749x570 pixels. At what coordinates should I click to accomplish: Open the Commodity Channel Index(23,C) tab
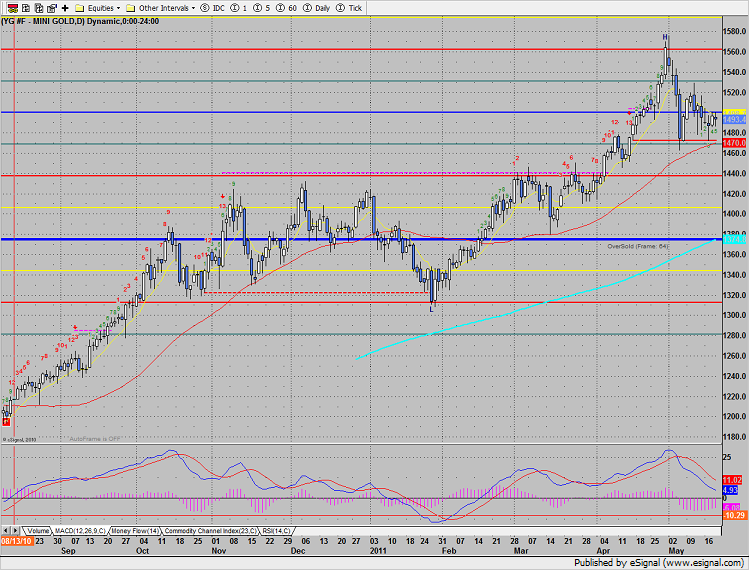[x=211, y=531]
